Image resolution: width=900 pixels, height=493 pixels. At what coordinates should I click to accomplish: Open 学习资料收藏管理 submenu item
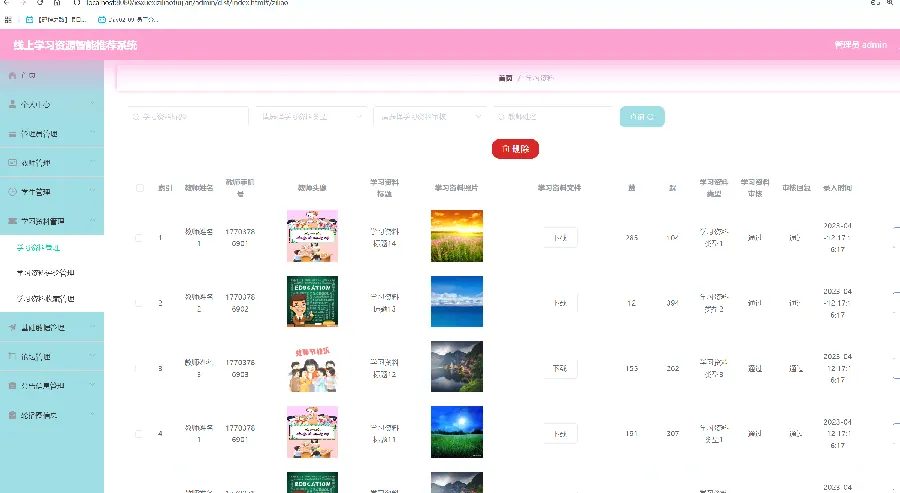click(x=45, y=298)
